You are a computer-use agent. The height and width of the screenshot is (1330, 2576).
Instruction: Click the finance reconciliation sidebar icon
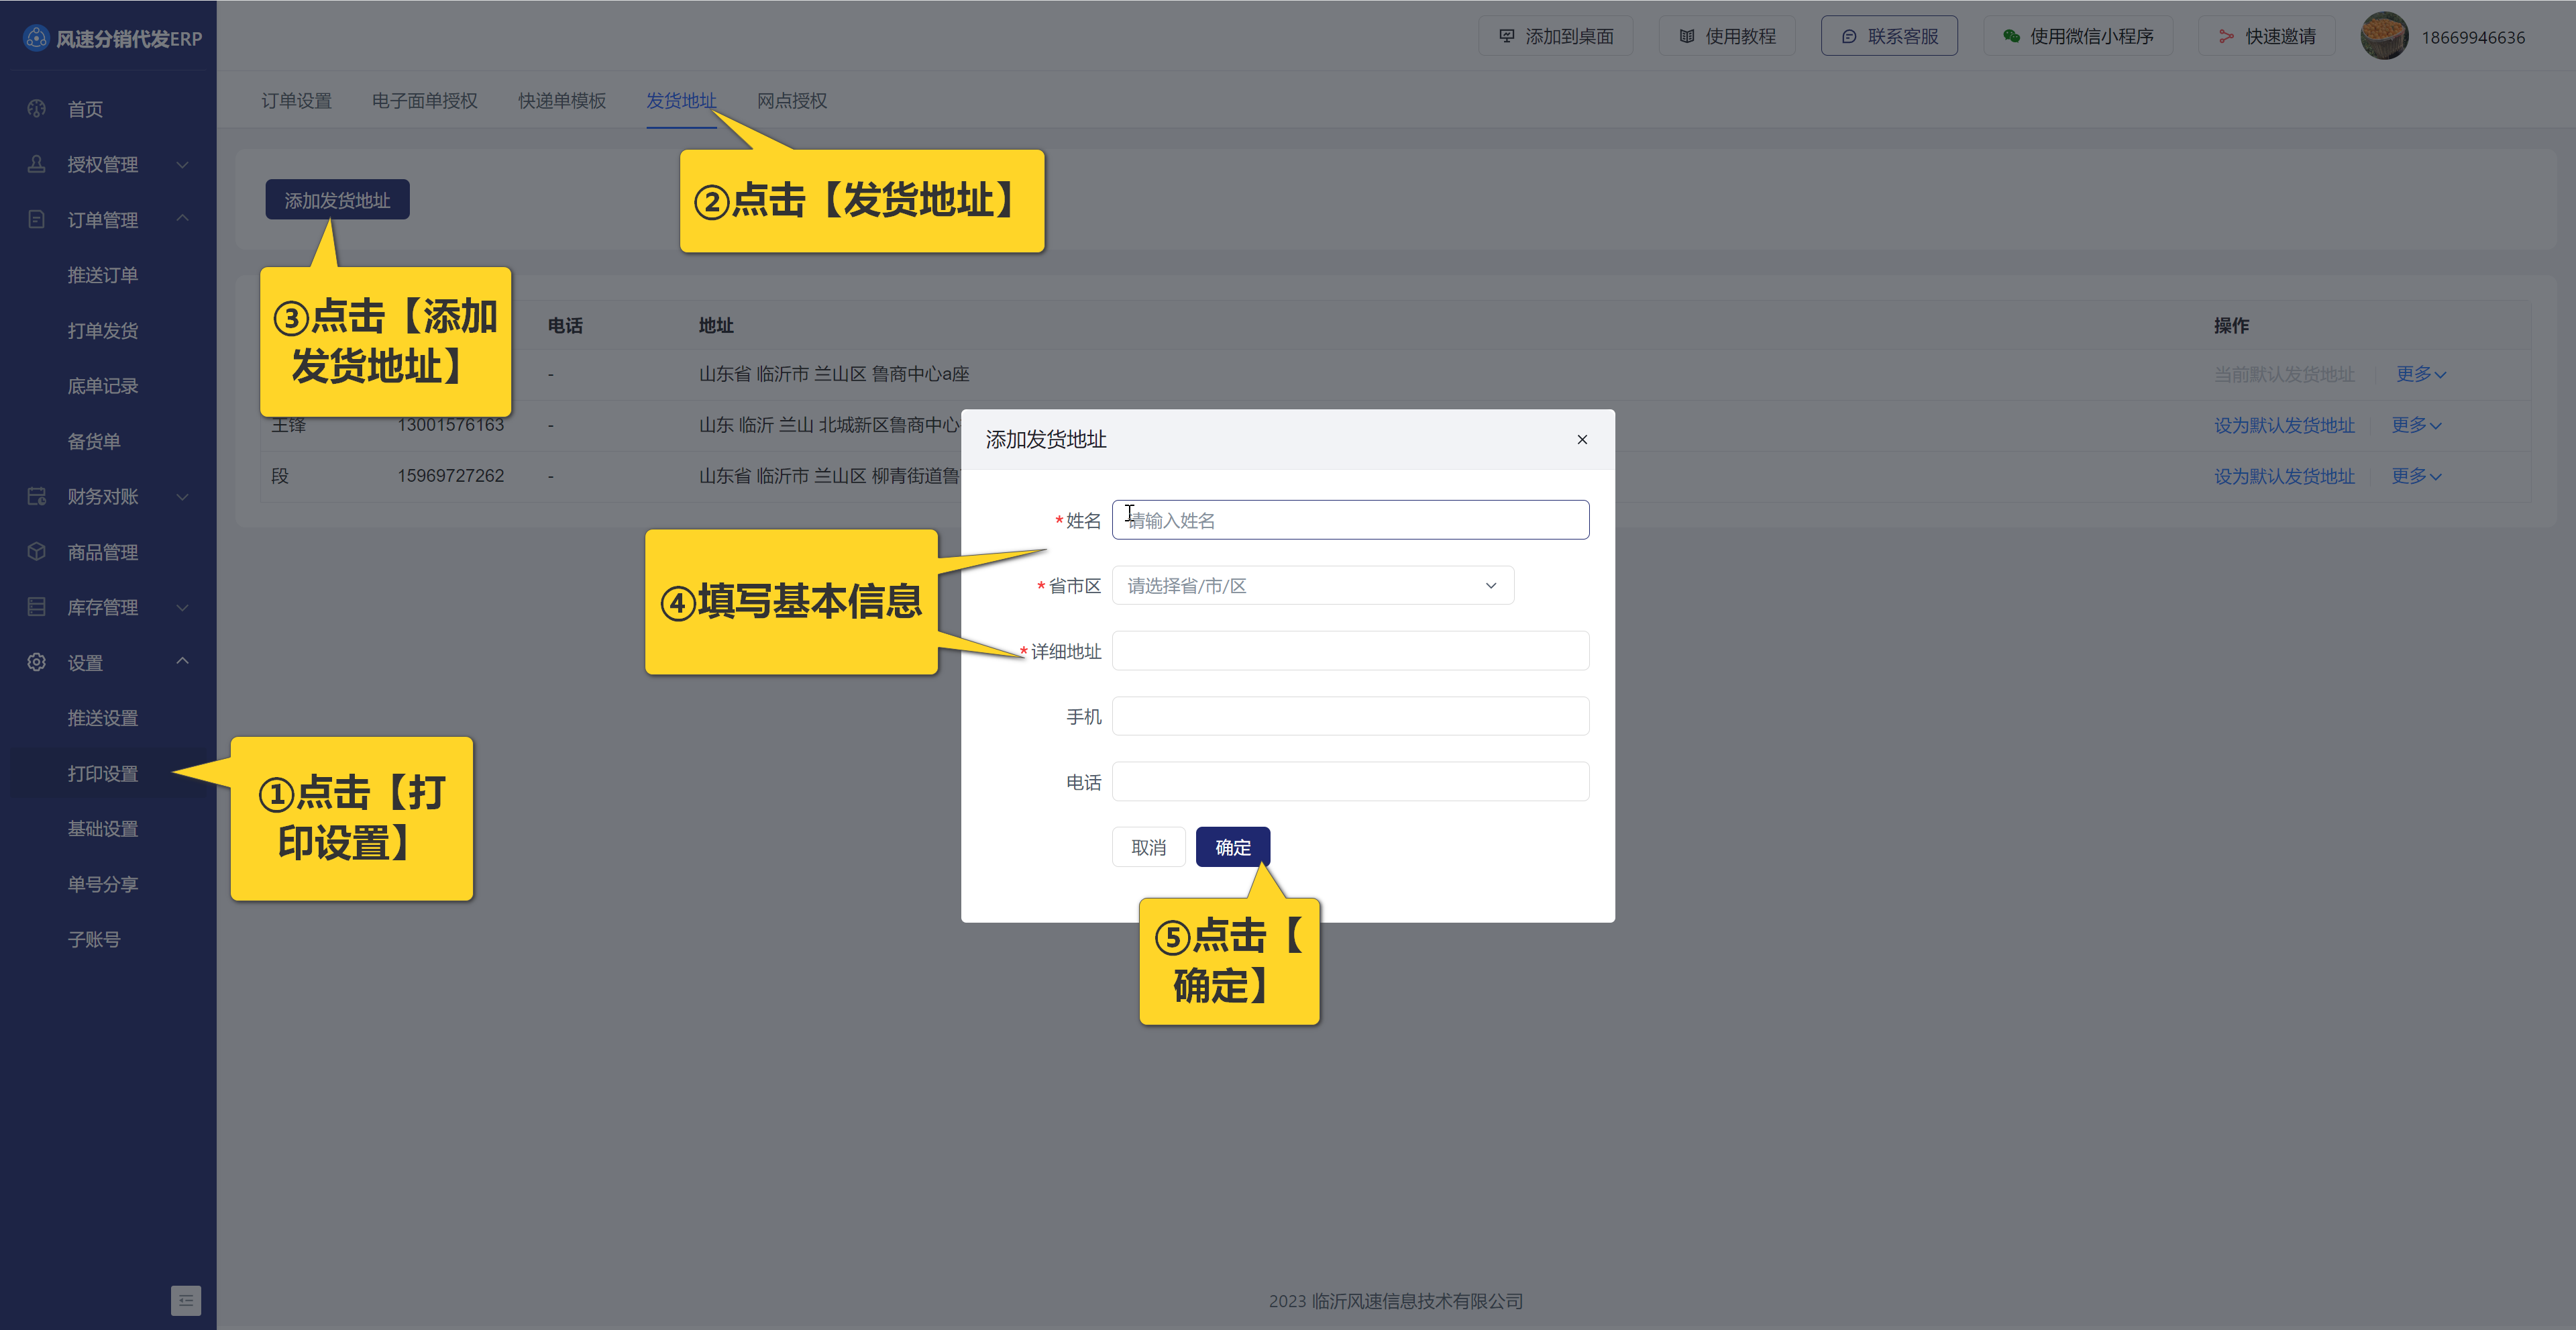pos(37,496)
